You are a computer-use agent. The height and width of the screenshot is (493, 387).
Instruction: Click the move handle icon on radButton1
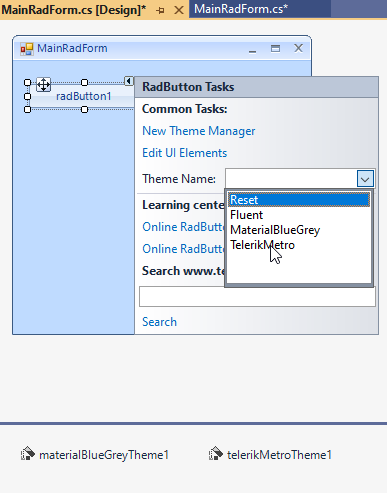(x=43, y=85)
